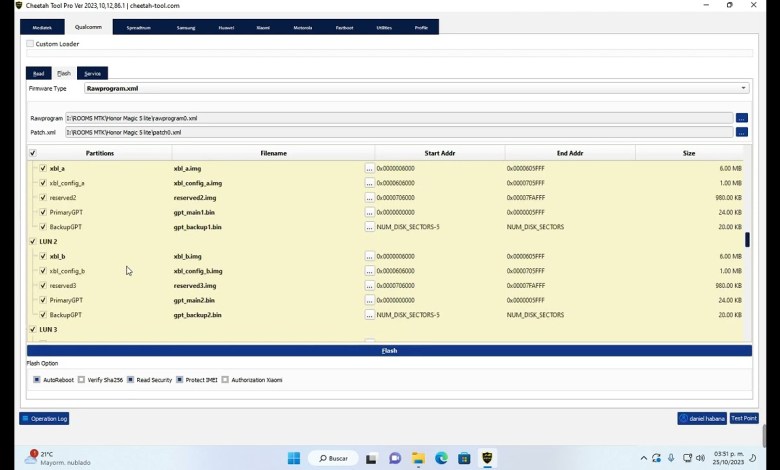This screenshot has width=780, height=470.
Task: Open weather widget showing 21°C
Action: 58,458
